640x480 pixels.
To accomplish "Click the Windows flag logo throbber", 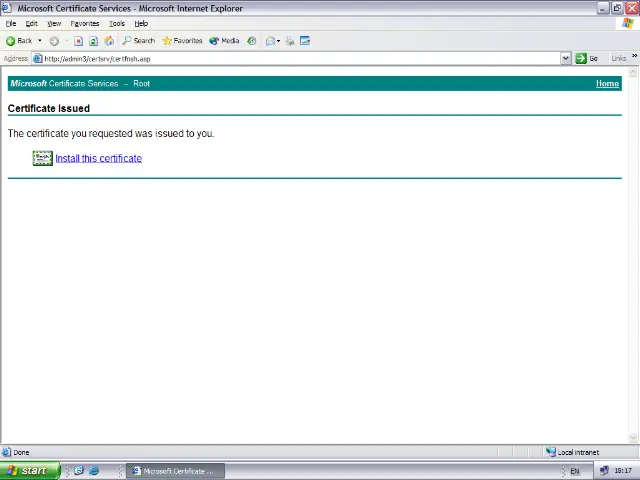I will point(628,23).
